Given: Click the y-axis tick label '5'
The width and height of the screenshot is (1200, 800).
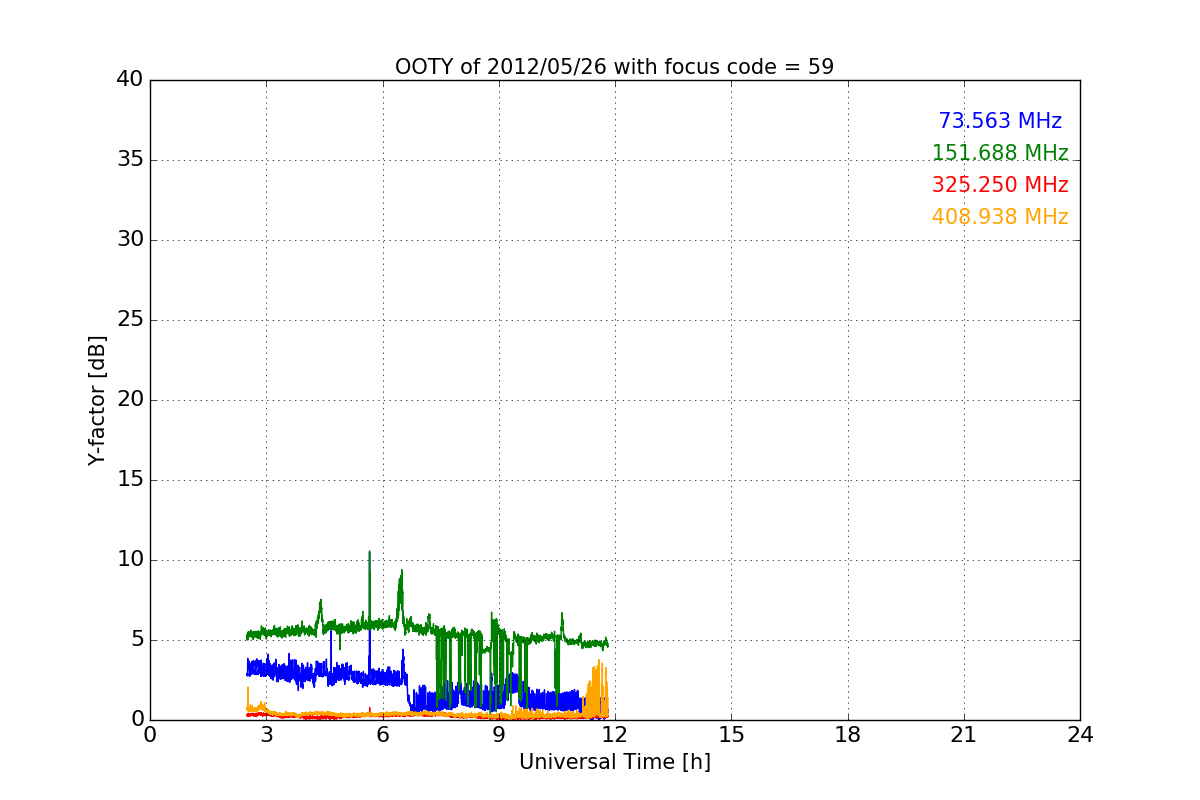Looking at the screenshot, I should [x=137, y=640].
